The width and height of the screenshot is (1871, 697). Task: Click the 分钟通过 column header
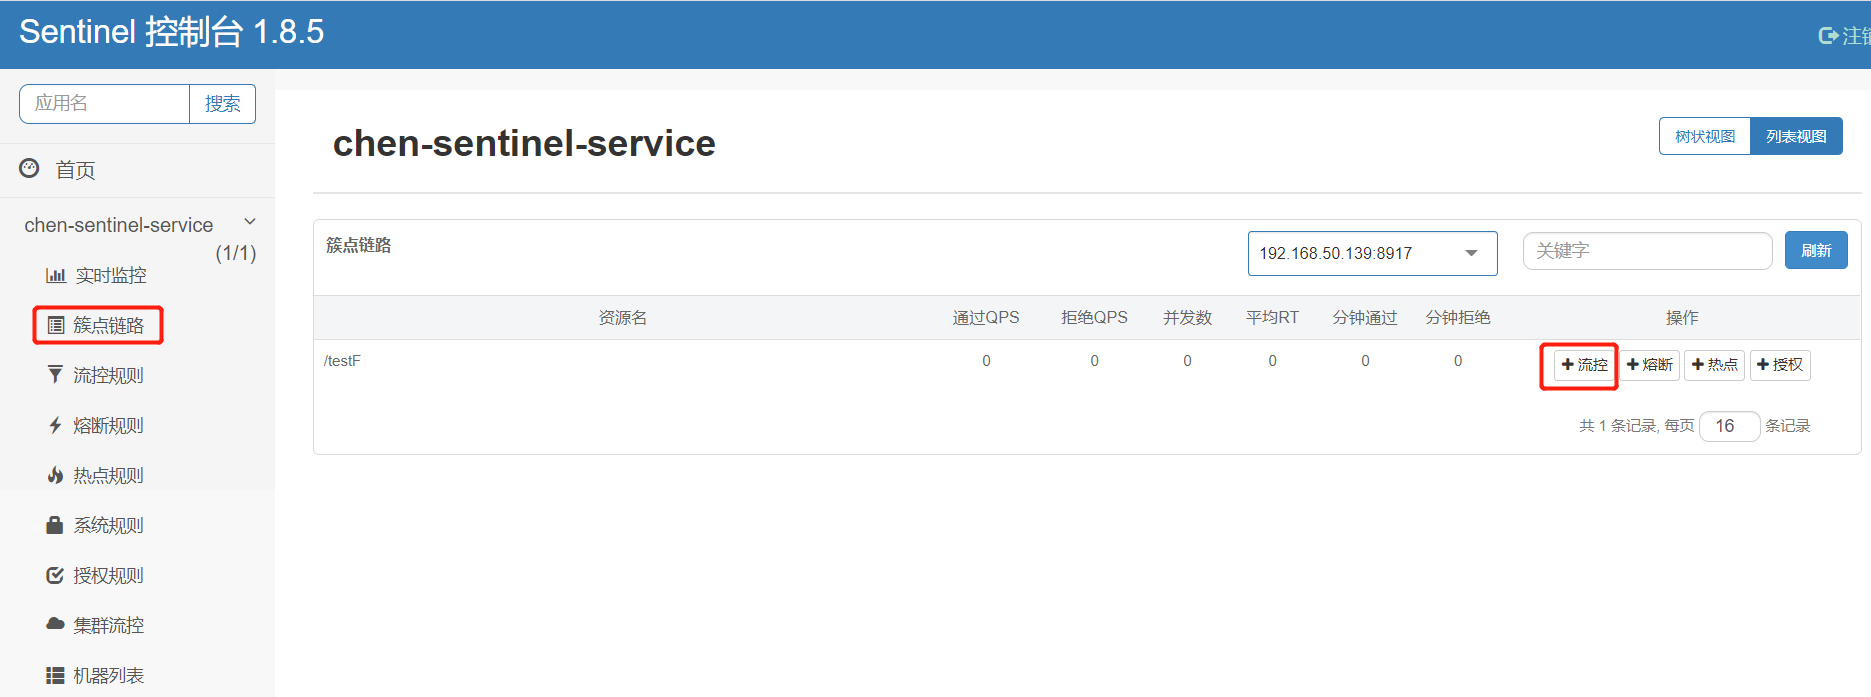click(1365, 317)
